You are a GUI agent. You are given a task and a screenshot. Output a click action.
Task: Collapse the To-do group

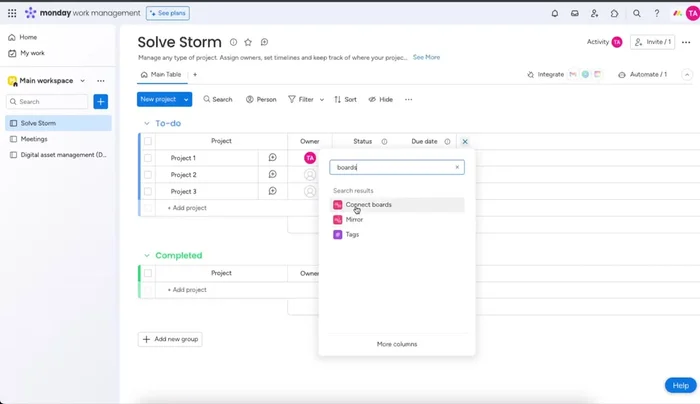click(146, 124)
